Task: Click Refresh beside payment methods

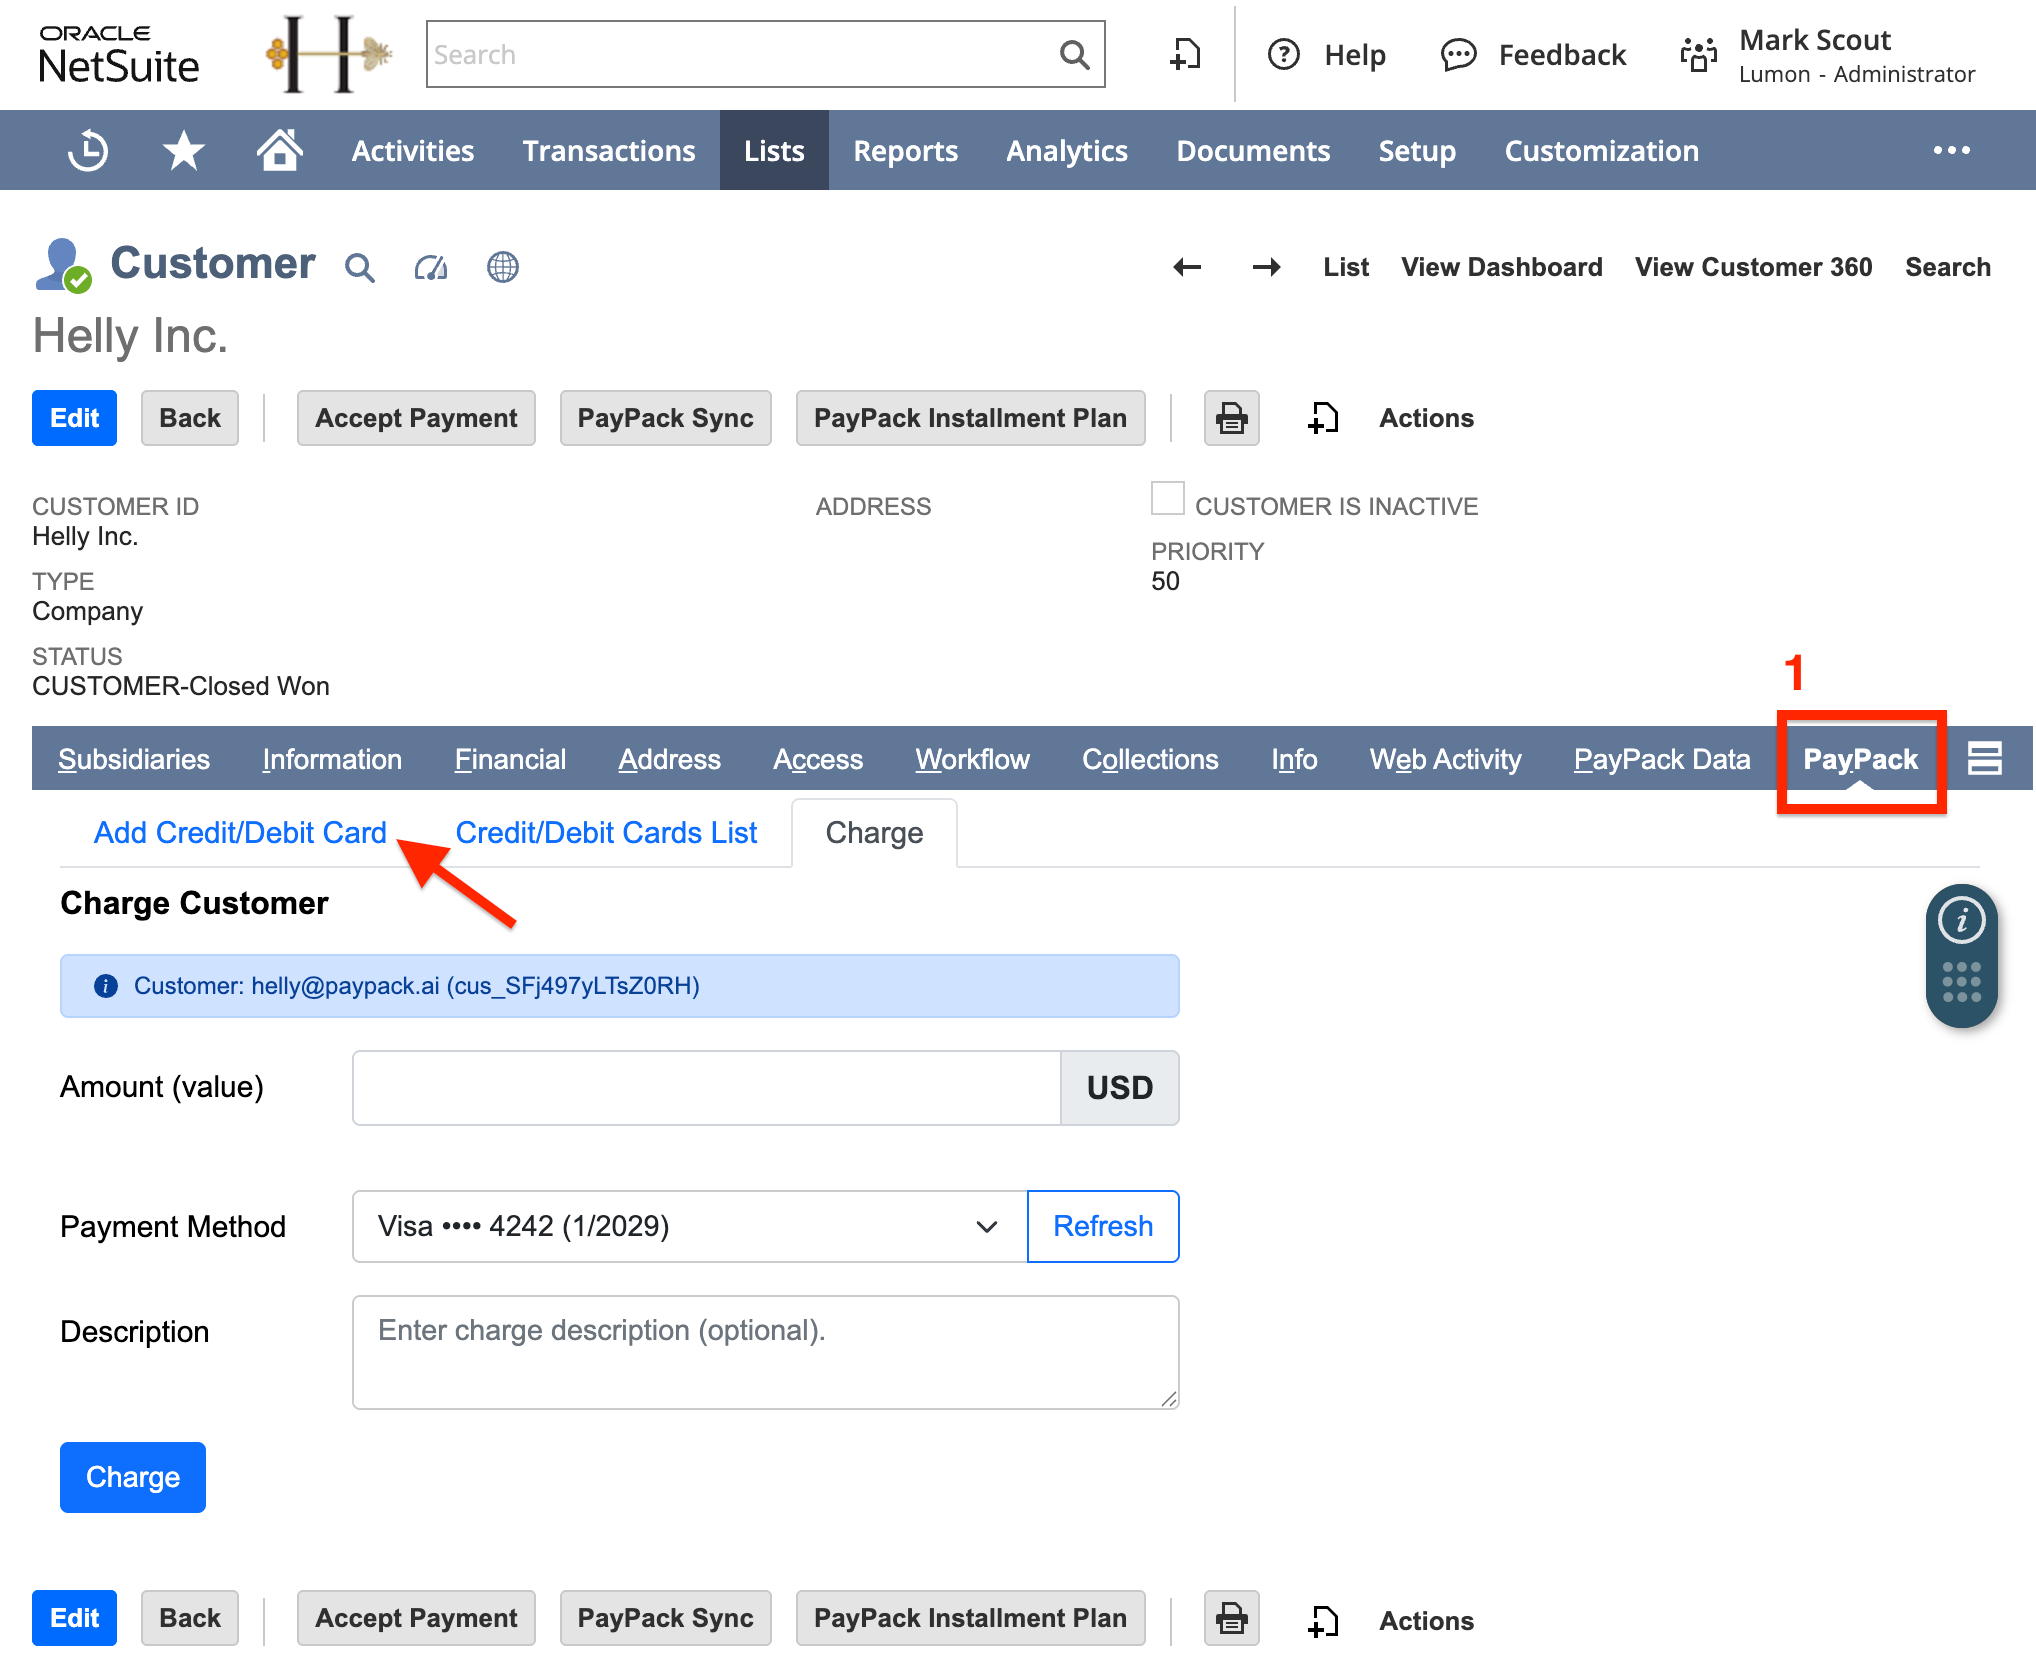Action: (1102, 1226)
